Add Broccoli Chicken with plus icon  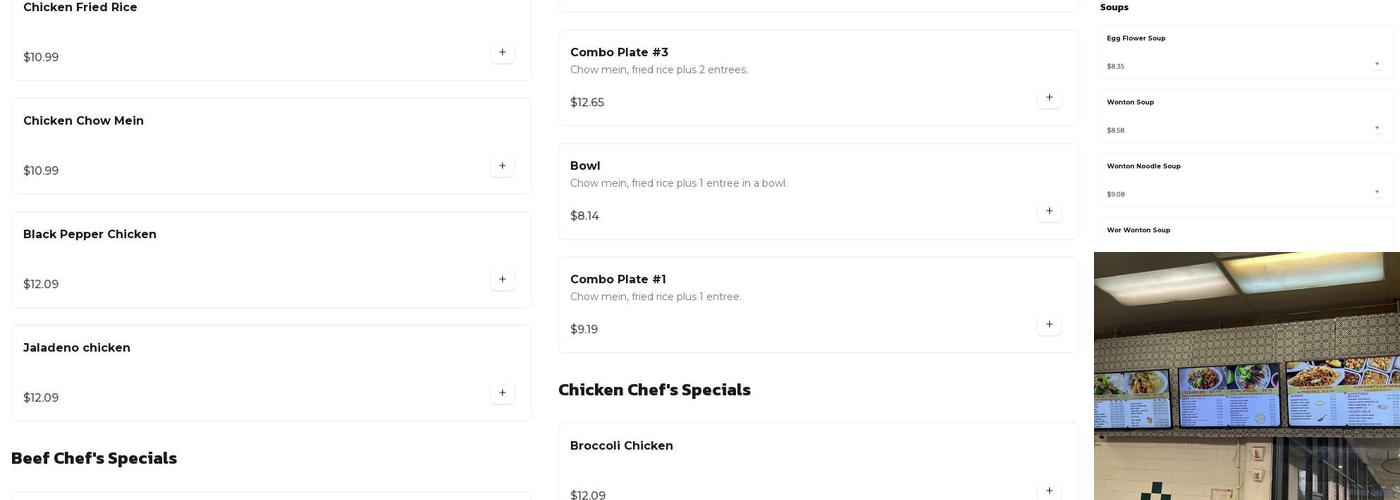pos(1049,491)
